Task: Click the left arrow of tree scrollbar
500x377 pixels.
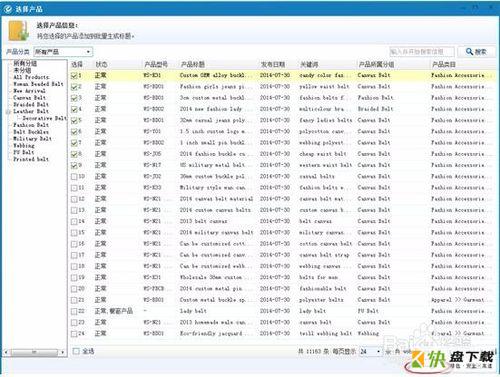Action: tap(6, 352)
